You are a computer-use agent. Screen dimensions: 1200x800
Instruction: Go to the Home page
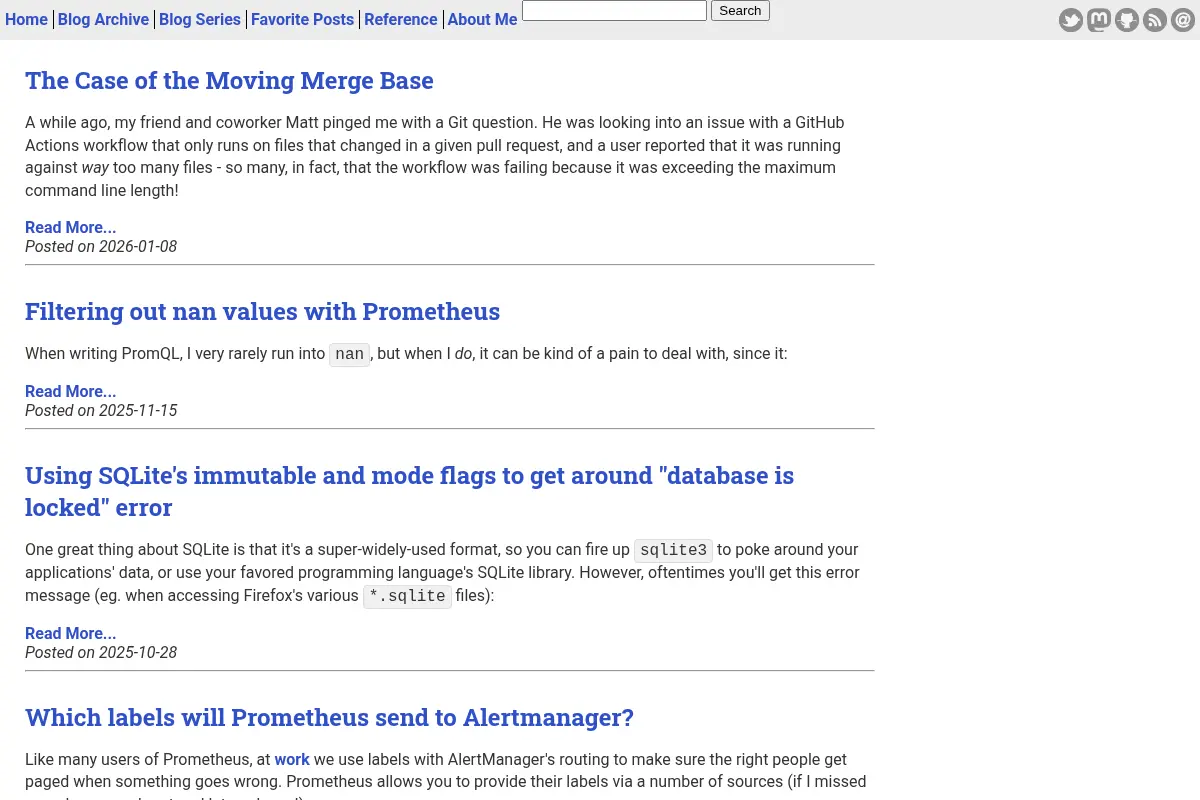[26, 19]
